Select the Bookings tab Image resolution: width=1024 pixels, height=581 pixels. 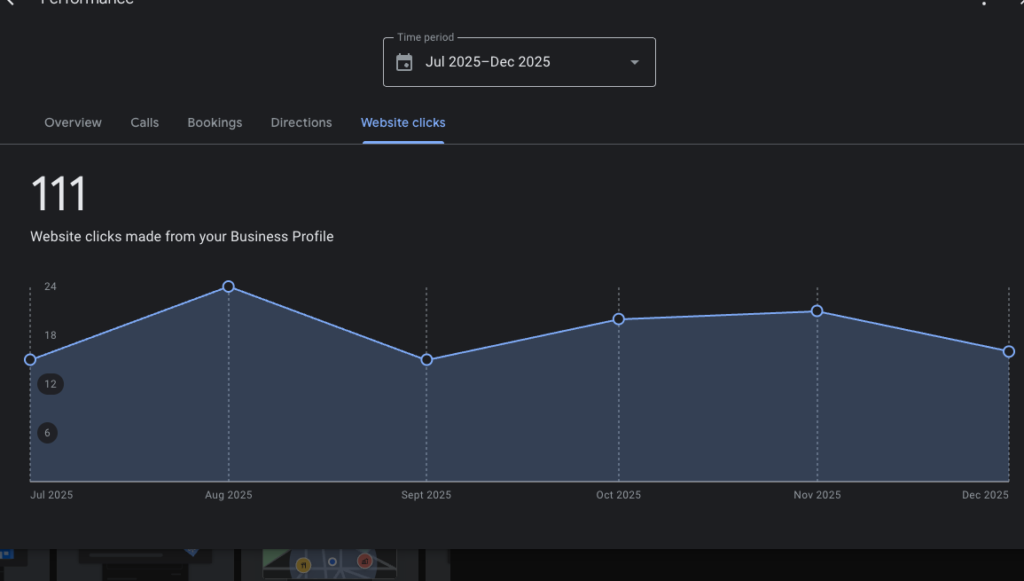[215, 123]
